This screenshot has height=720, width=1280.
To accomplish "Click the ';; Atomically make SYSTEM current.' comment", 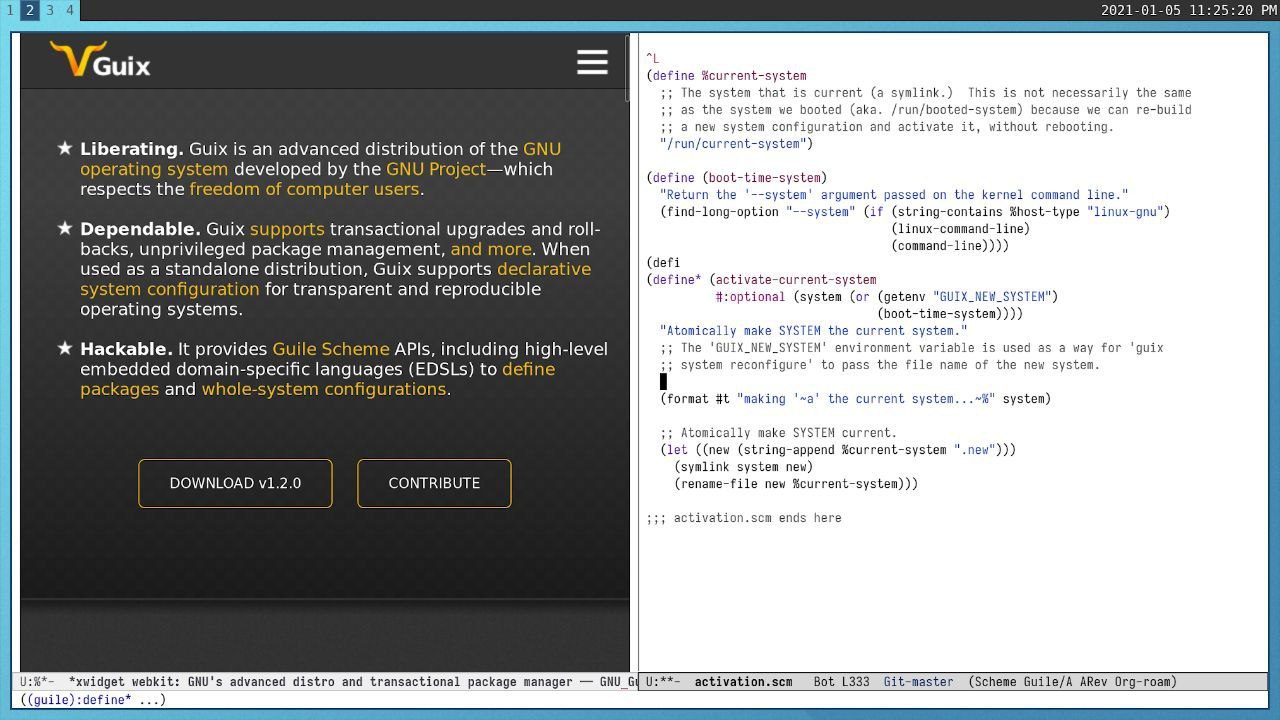I will point(779,433).
